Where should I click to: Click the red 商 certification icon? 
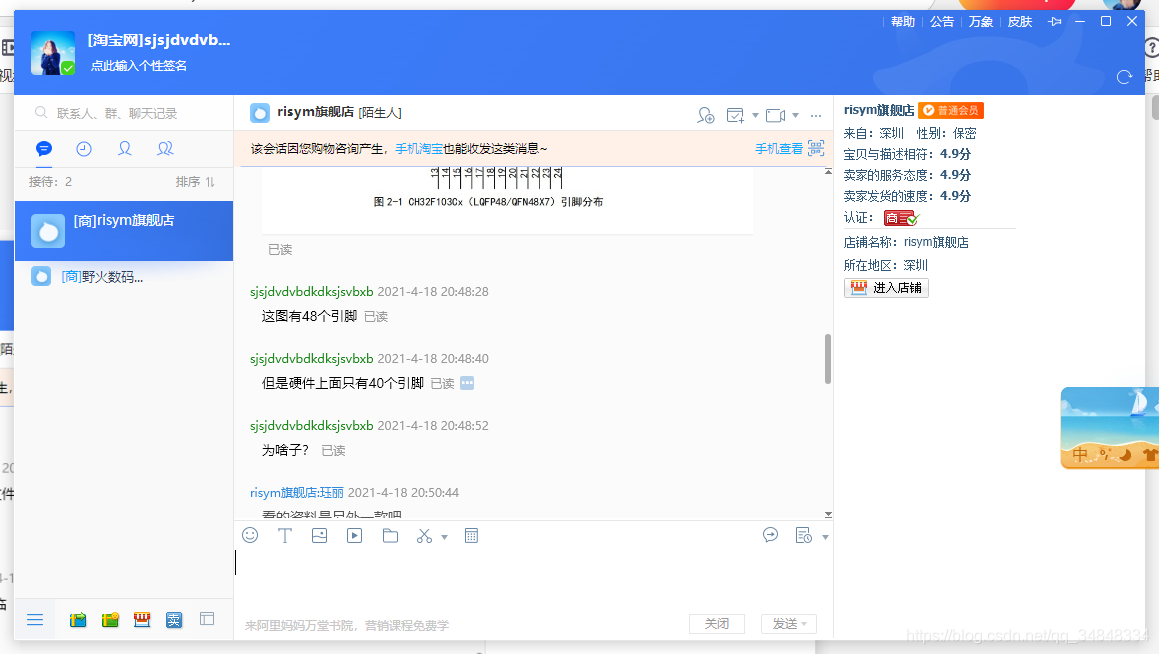[x=900, y=218]
